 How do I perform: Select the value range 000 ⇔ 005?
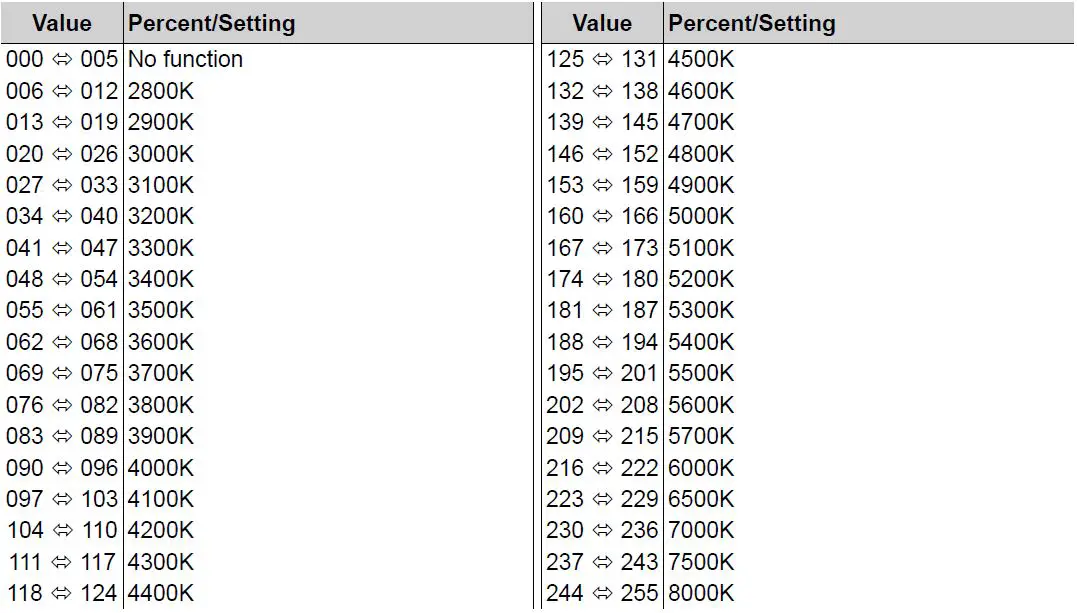62,59
